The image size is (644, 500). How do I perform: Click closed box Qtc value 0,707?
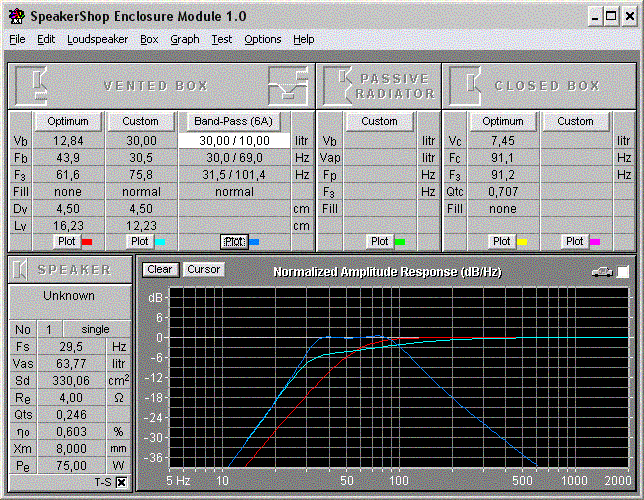coord(503,192)
